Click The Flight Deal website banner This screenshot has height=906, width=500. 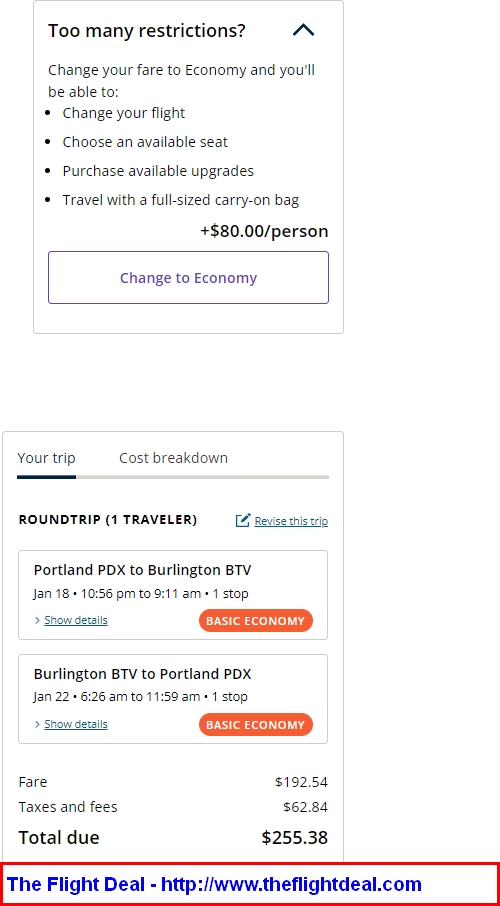(250, 884)
